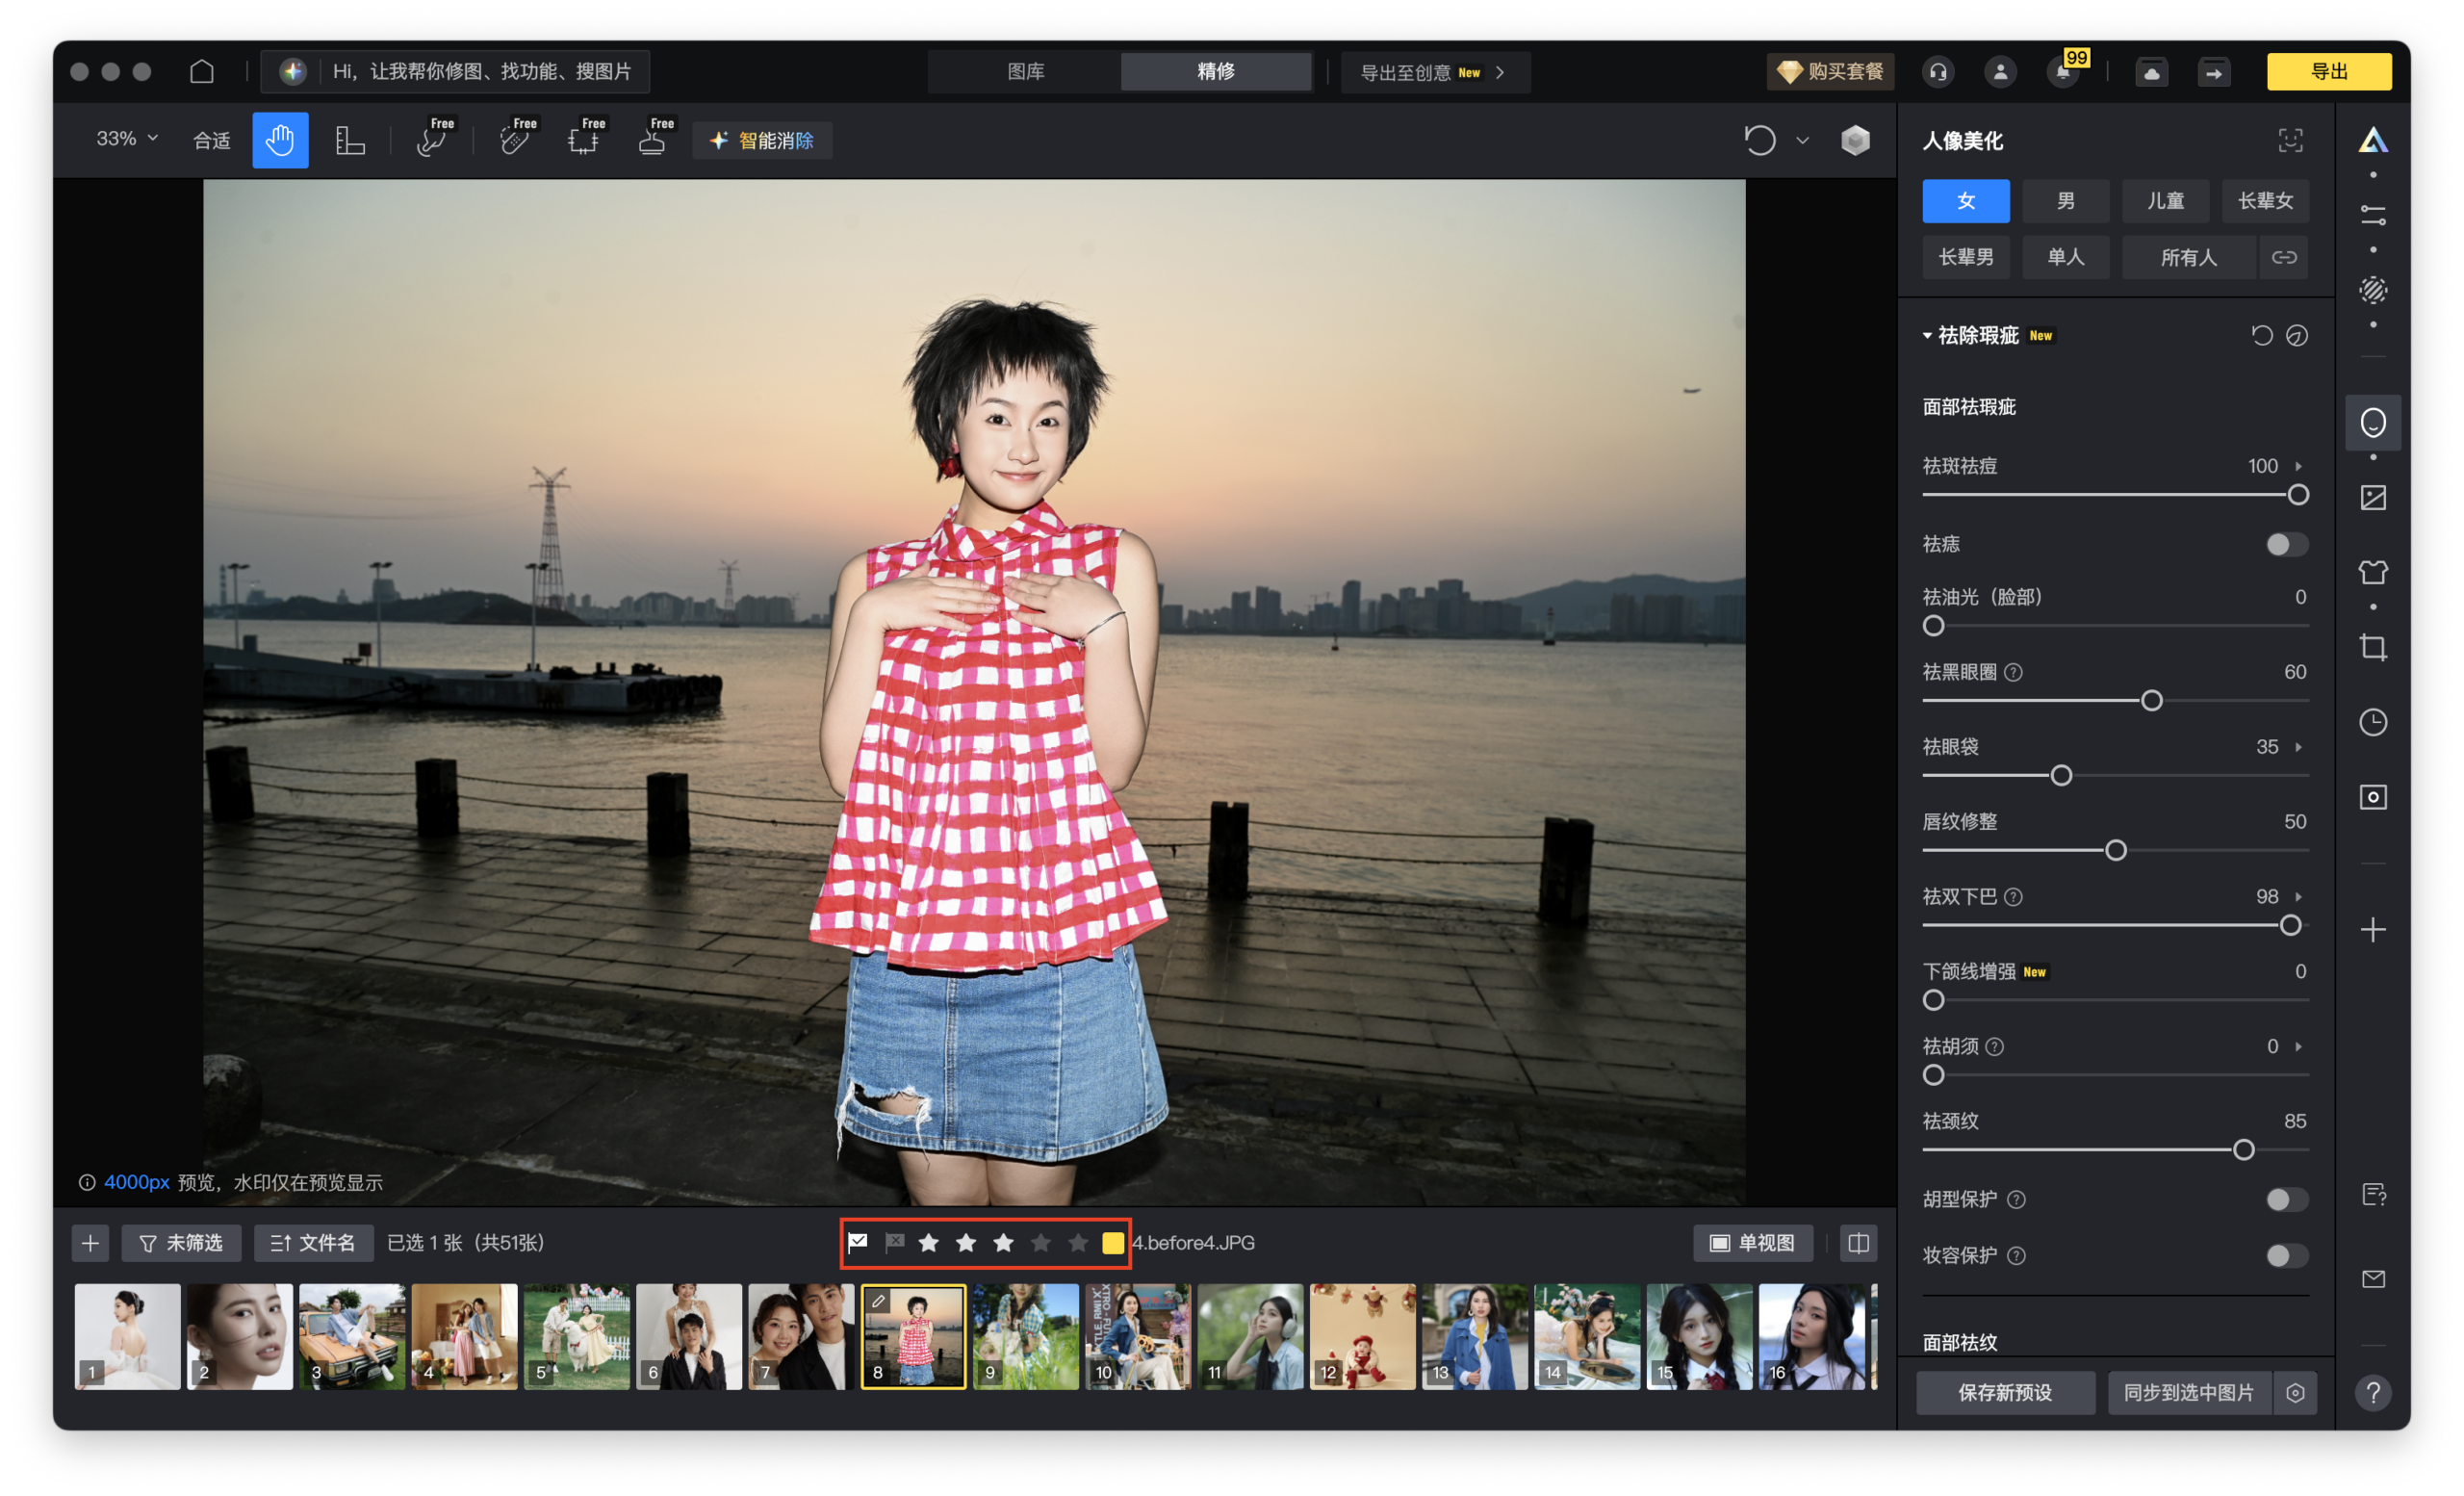Switch to the 图库 tab
The height and width of the screenshot is (1496, 2464).
(1025, 72)
